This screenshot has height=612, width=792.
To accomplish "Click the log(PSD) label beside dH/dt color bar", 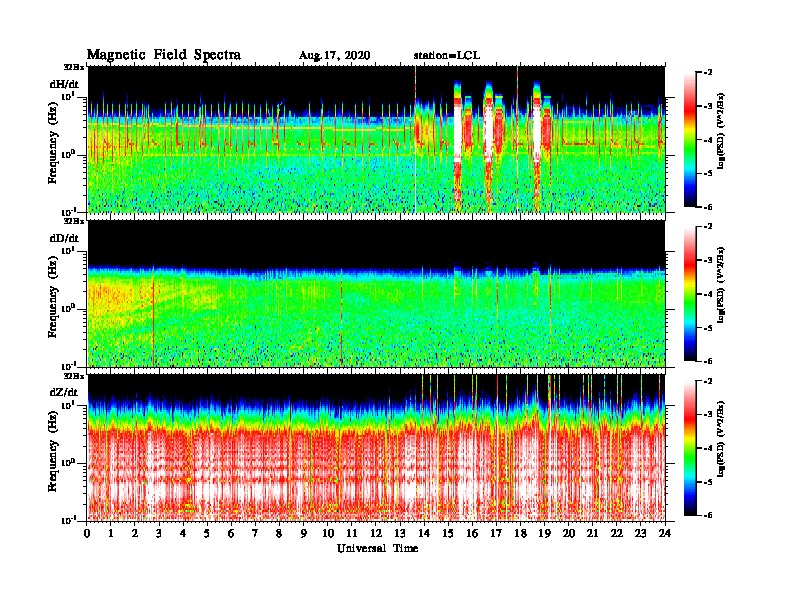I will [x=723, y=131].
